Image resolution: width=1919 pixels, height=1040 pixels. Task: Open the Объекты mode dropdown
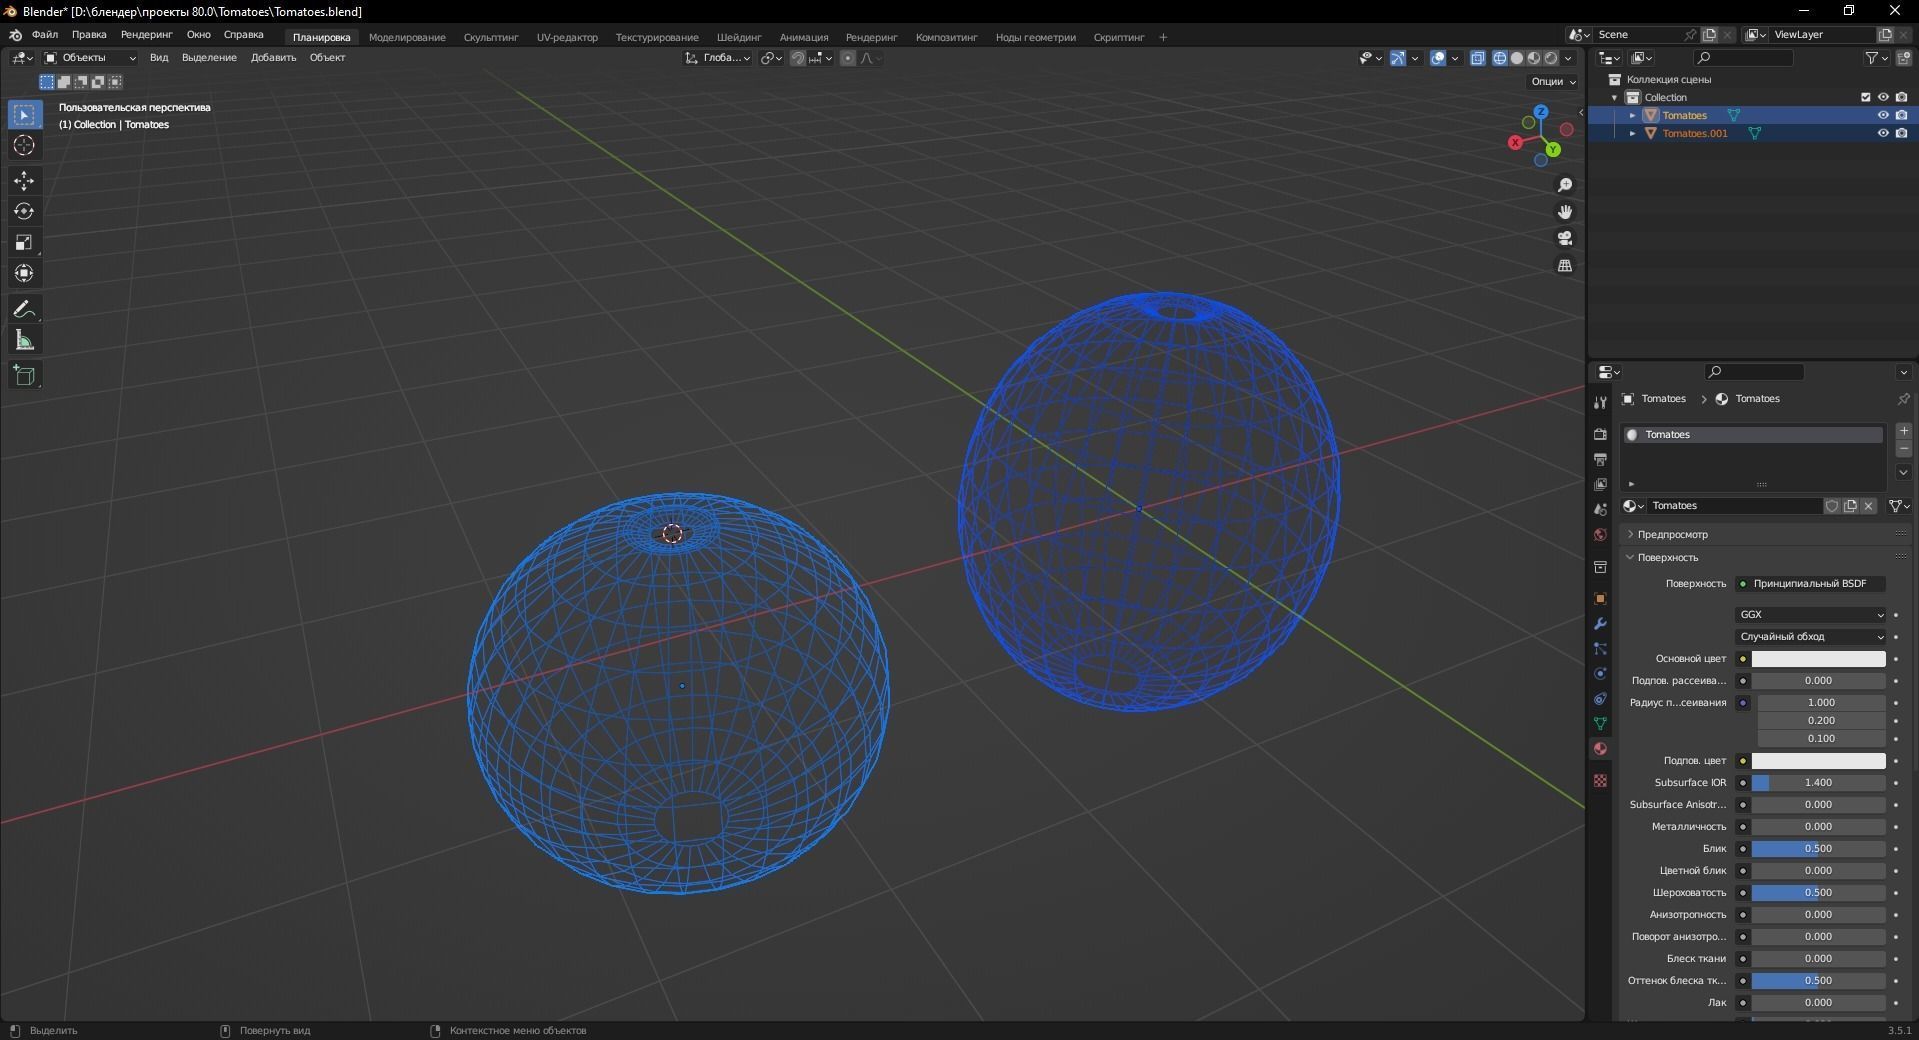point(90,58)
